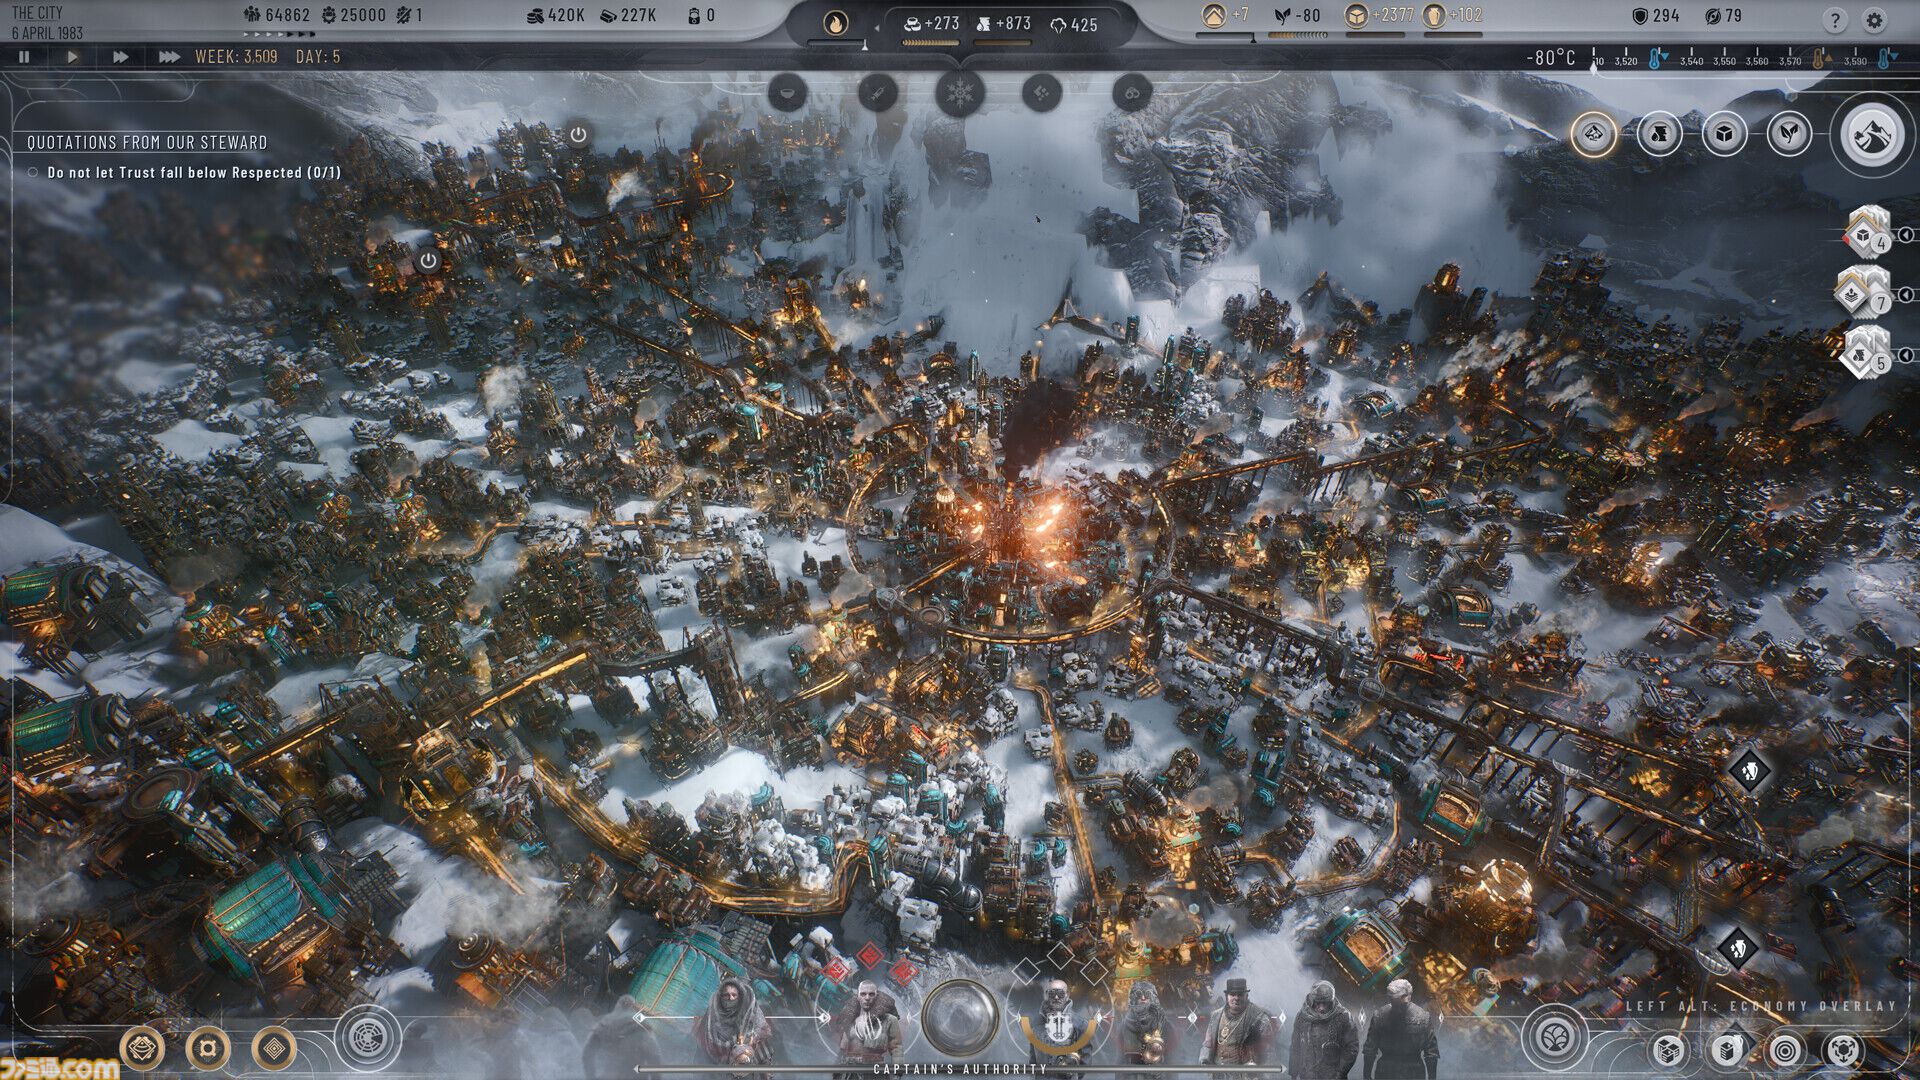The height and width of the screenshot is (1080, 1920).
Task: Select the squalor problem icon
Action: tap(1042, 93)
